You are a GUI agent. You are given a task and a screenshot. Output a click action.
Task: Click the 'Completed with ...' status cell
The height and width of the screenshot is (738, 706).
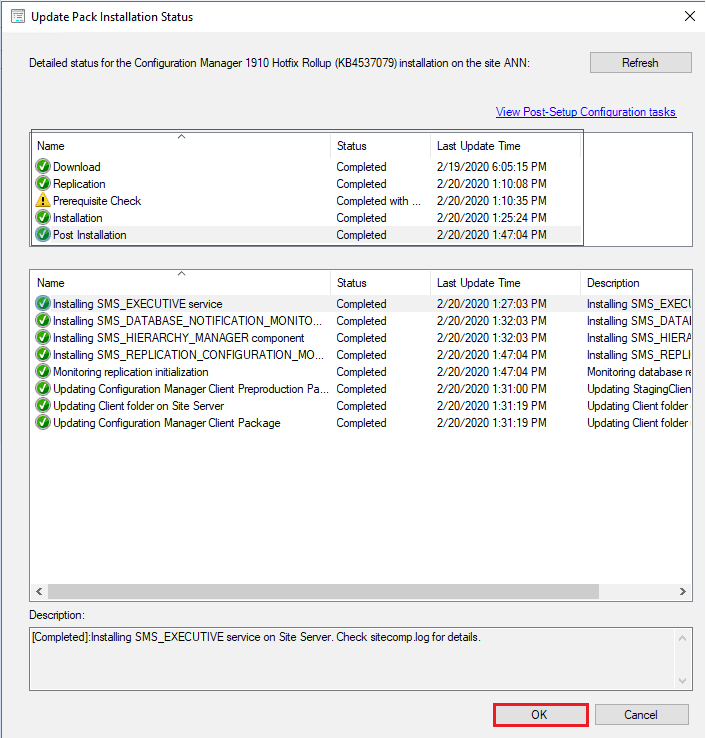tap(378, 201)
